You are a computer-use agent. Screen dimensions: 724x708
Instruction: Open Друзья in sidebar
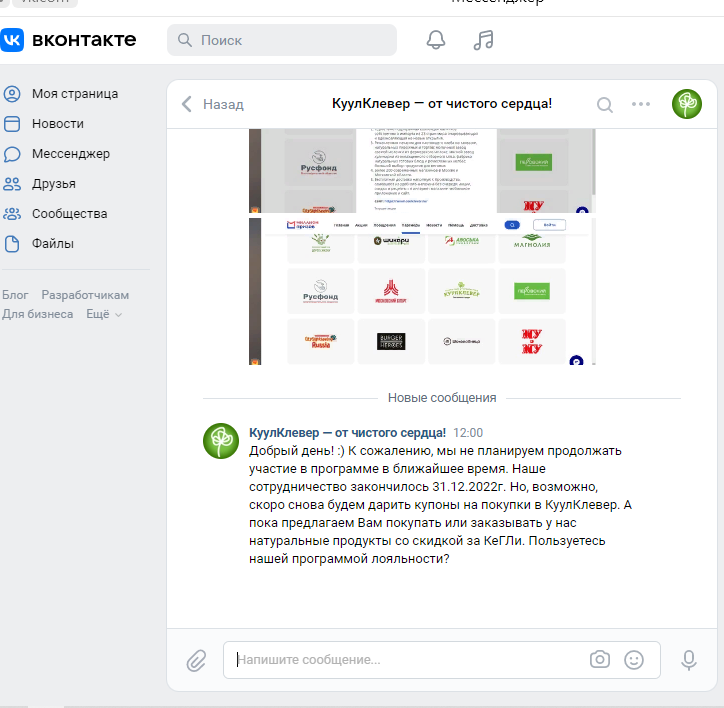[x=54, y=184]
